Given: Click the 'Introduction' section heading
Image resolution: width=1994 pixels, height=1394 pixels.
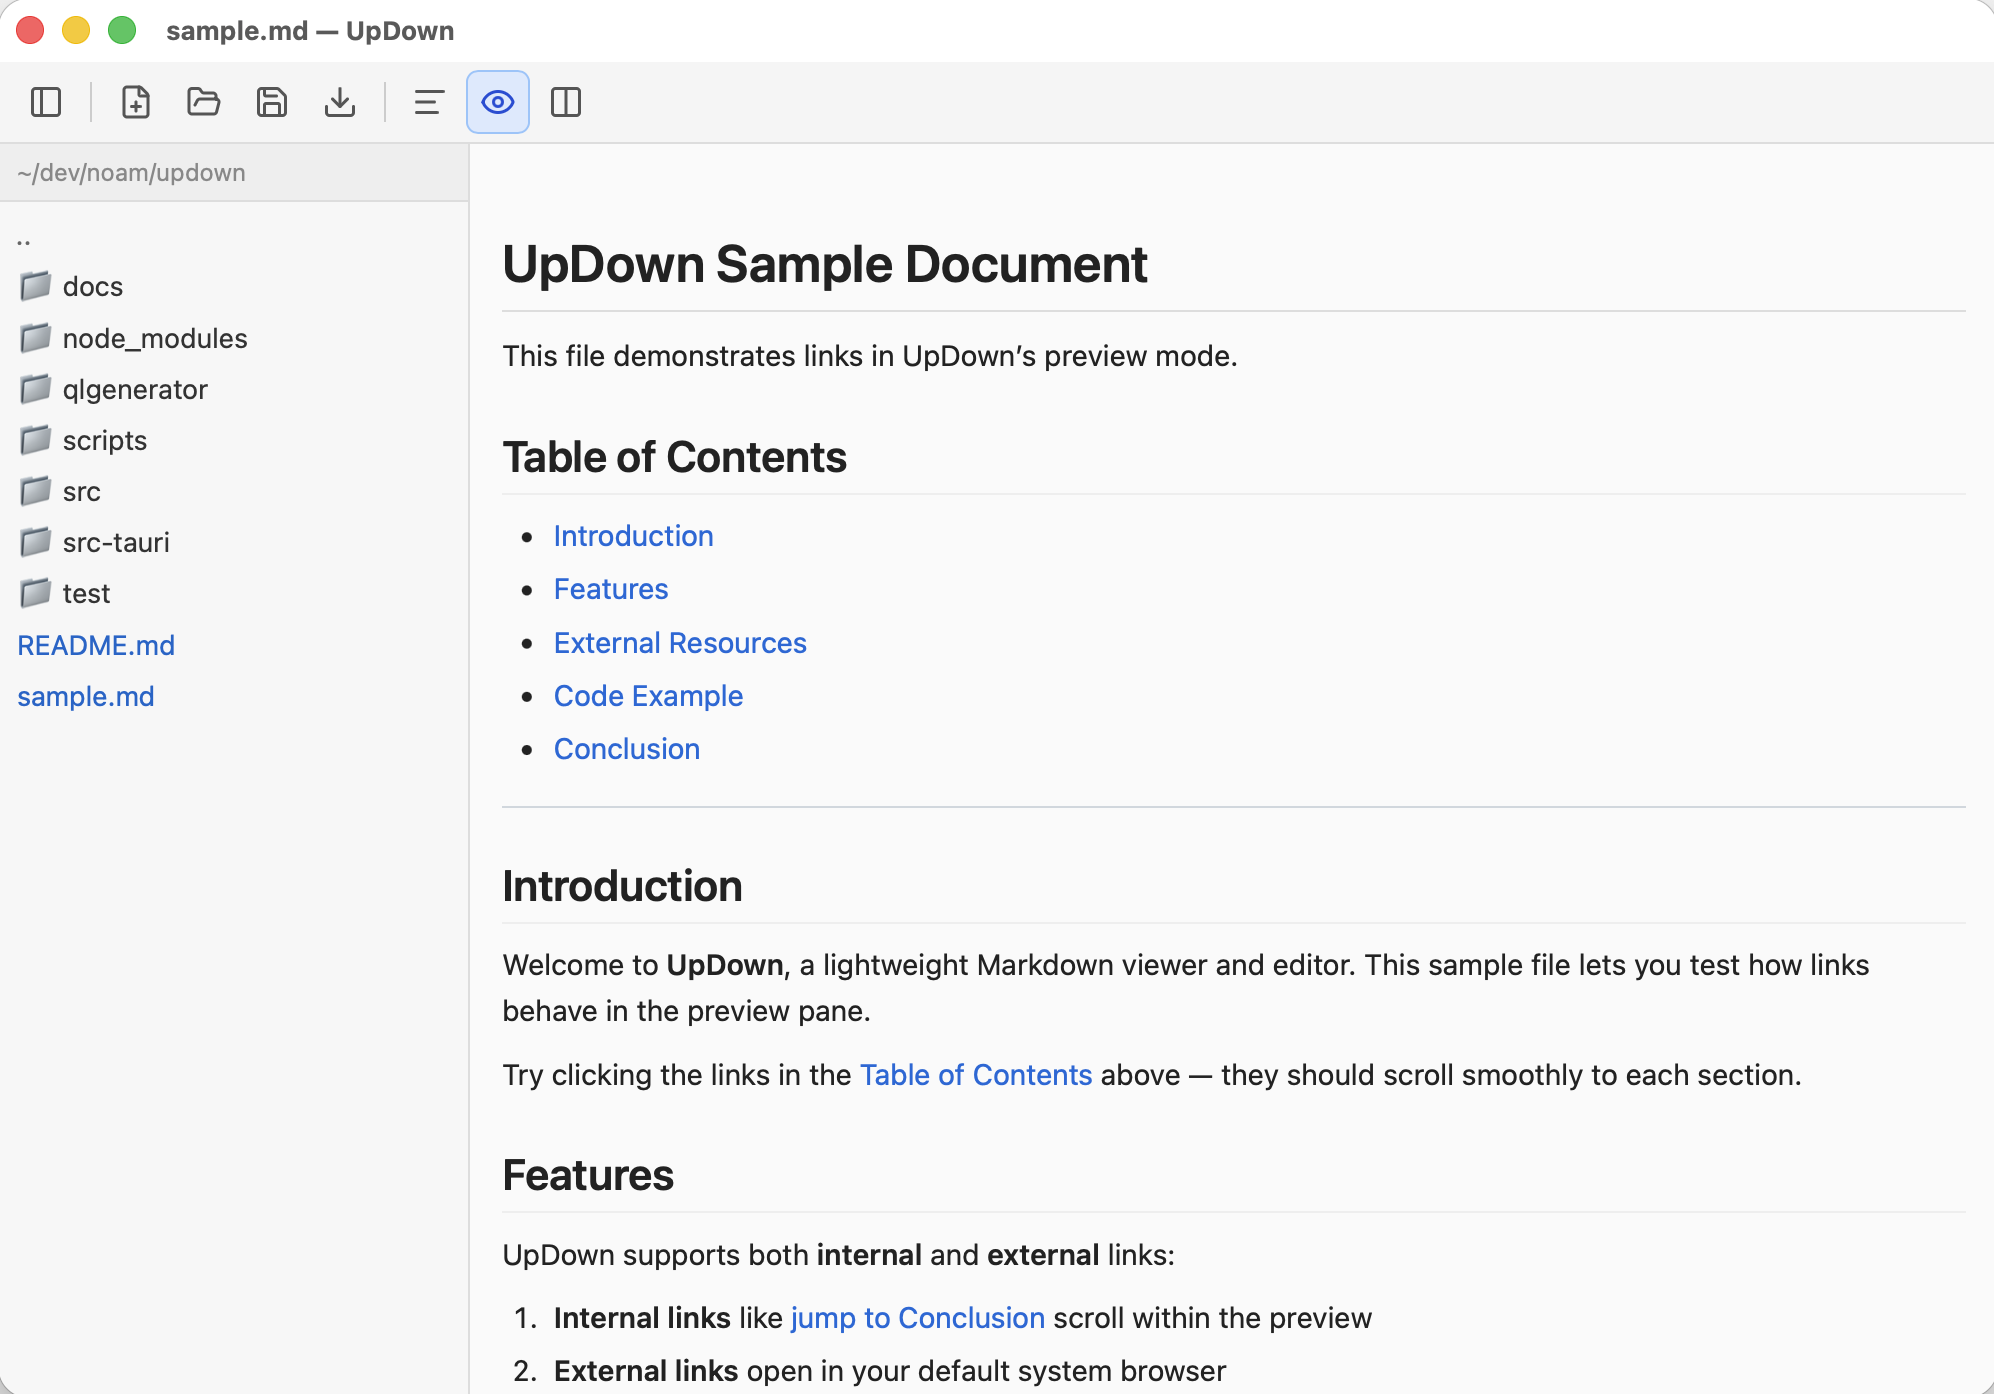Looking at the screenshot, I should click(623, 887).
